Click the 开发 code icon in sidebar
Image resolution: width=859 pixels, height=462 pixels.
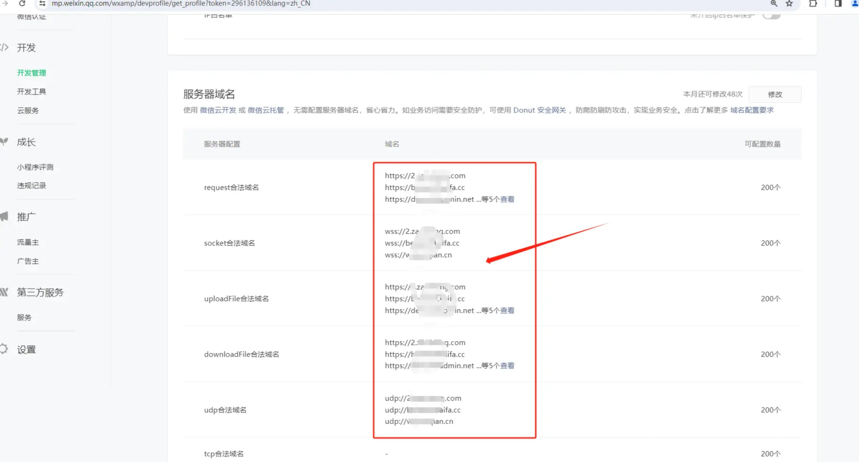coord(4,48)
